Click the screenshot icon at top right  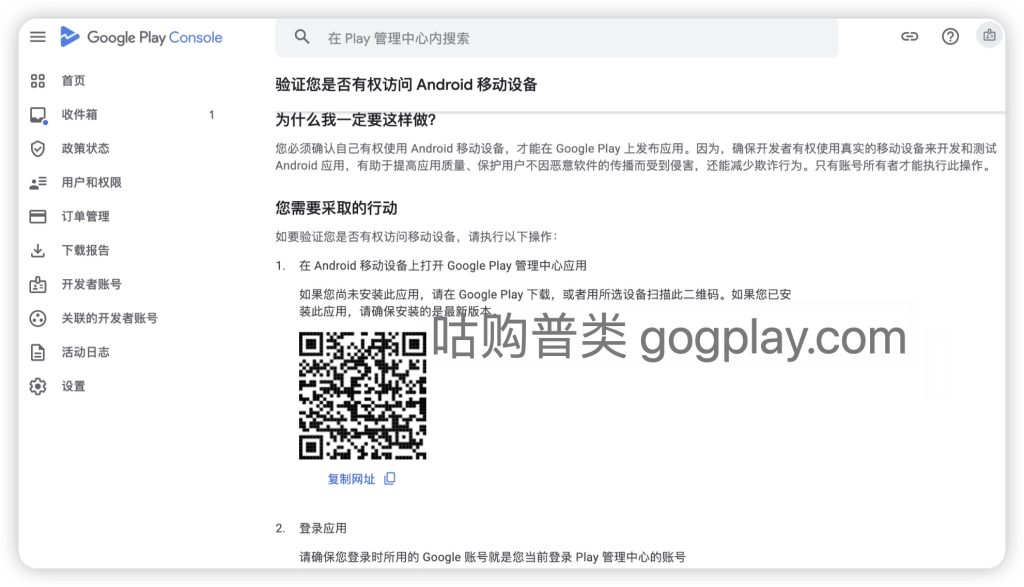tap(989, 36)
